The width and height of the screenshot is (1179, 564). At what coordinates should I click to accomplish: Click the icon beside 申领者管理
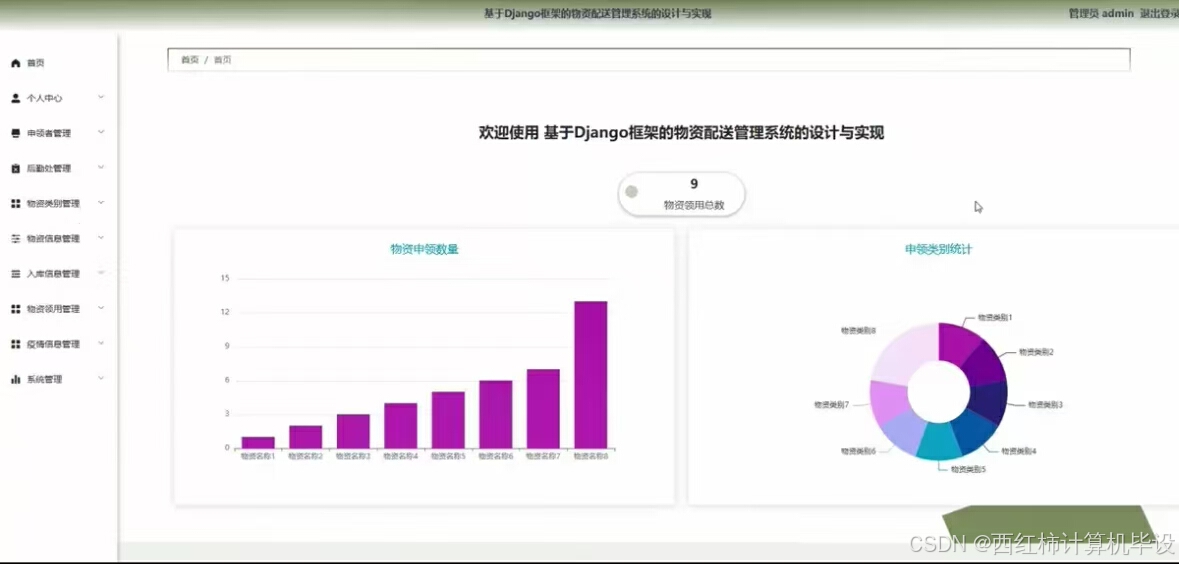click(x=16, y=134)
